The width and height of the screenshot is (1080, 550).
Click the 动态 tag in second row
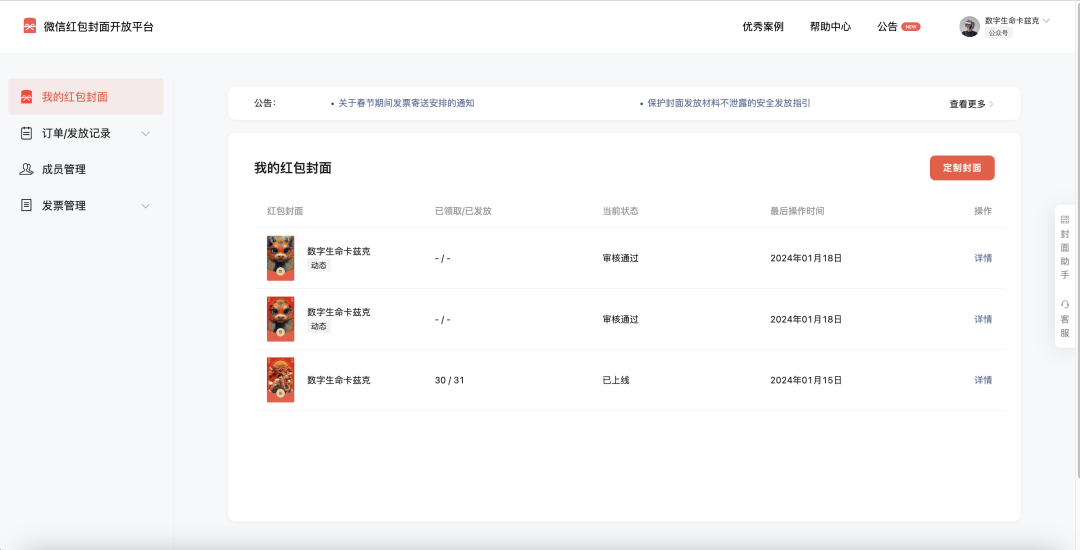click(x=318, y=326)
